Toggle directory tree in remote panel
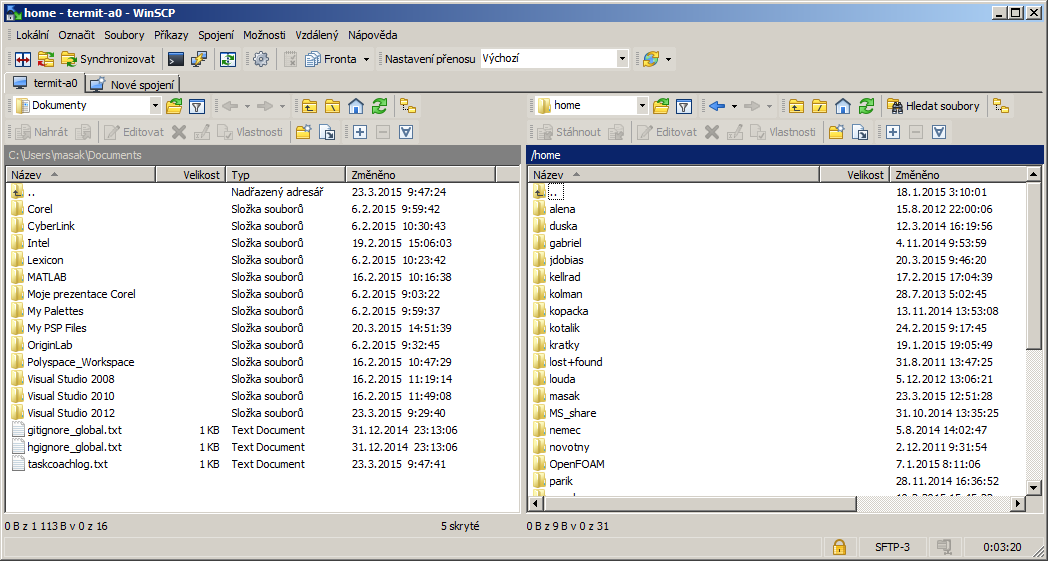Screen dimensions: 1048x561 pos(1001,106)
